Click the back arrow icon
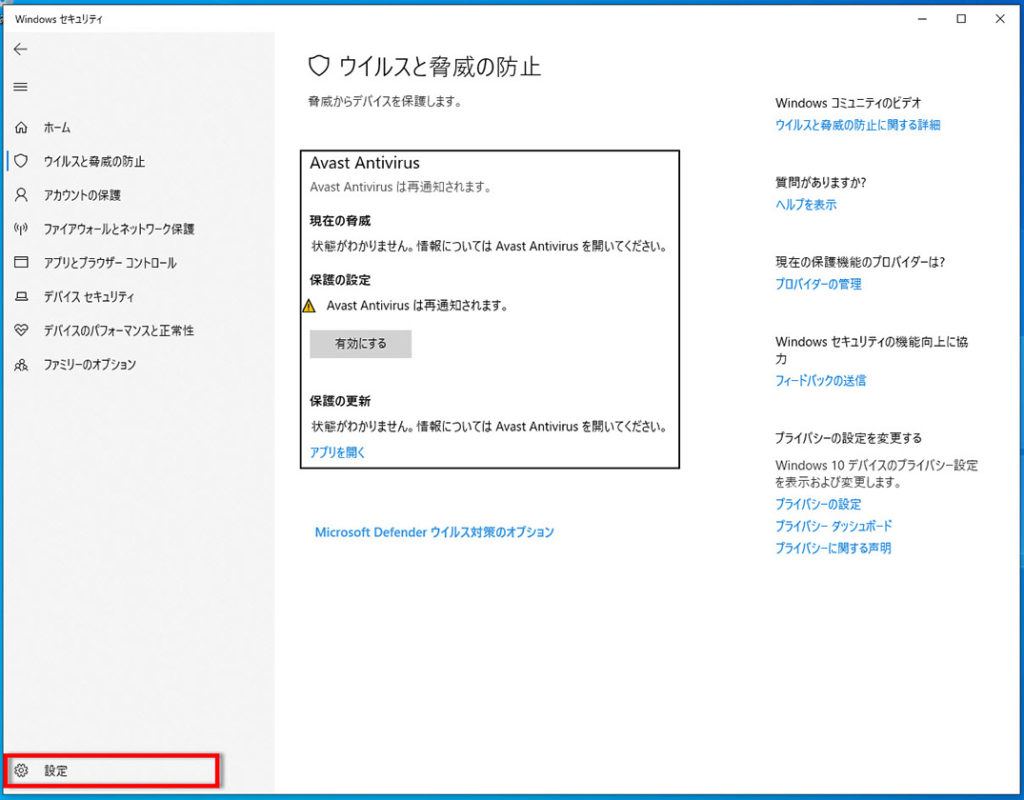1024x800 pixels. [20, 49]
